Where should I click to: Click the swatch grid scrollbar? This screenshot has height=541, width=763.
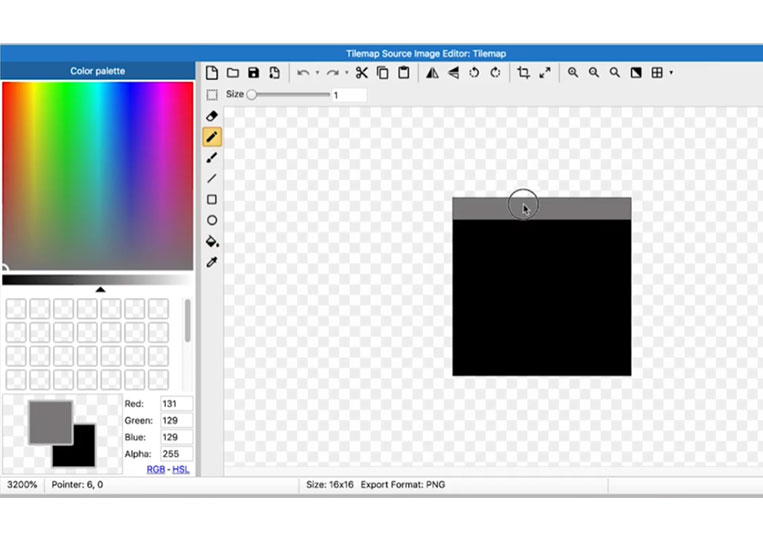point(187,321)
